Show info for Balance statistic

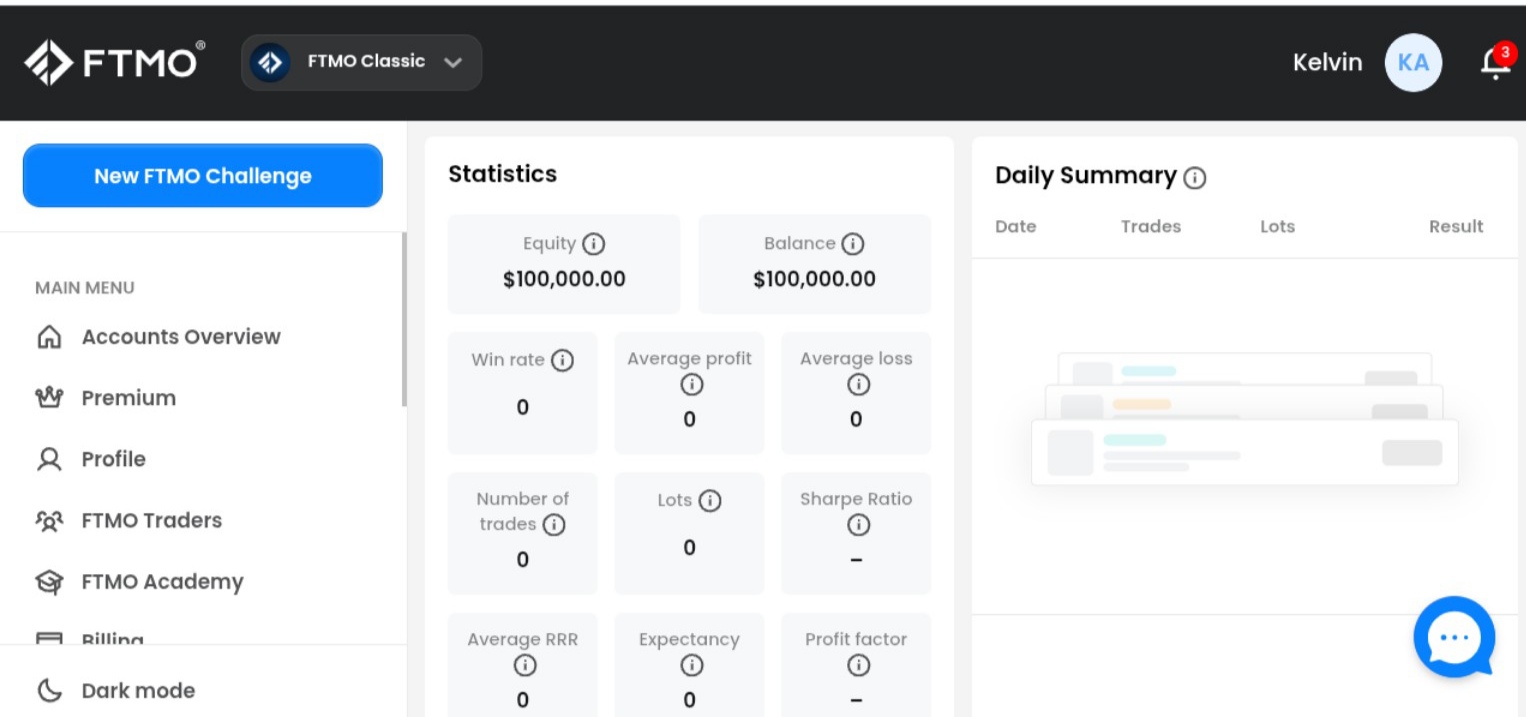click(852, 244)
